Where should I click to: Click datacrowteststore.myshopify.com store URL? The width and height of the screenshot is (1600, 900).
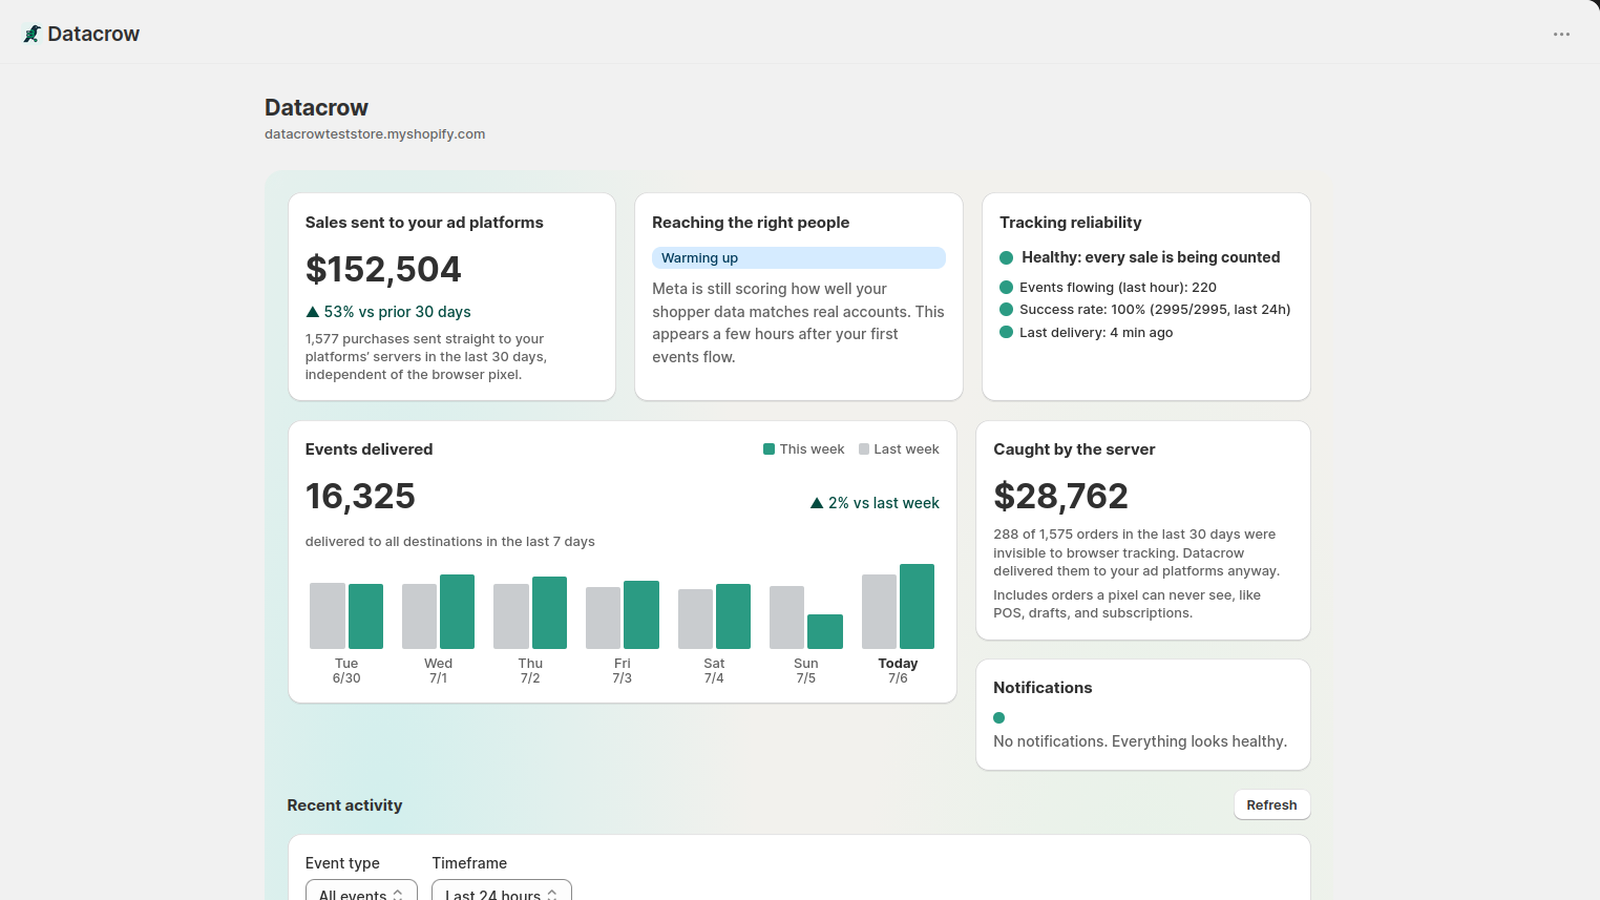pos(375,134)
